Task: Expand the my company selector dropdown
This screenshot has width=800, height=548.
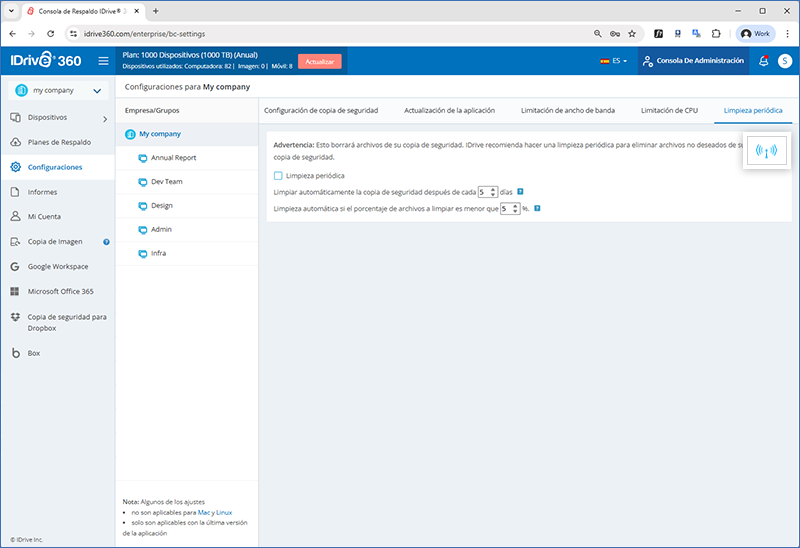Action: pyautogui.click(x=97, y=91)
